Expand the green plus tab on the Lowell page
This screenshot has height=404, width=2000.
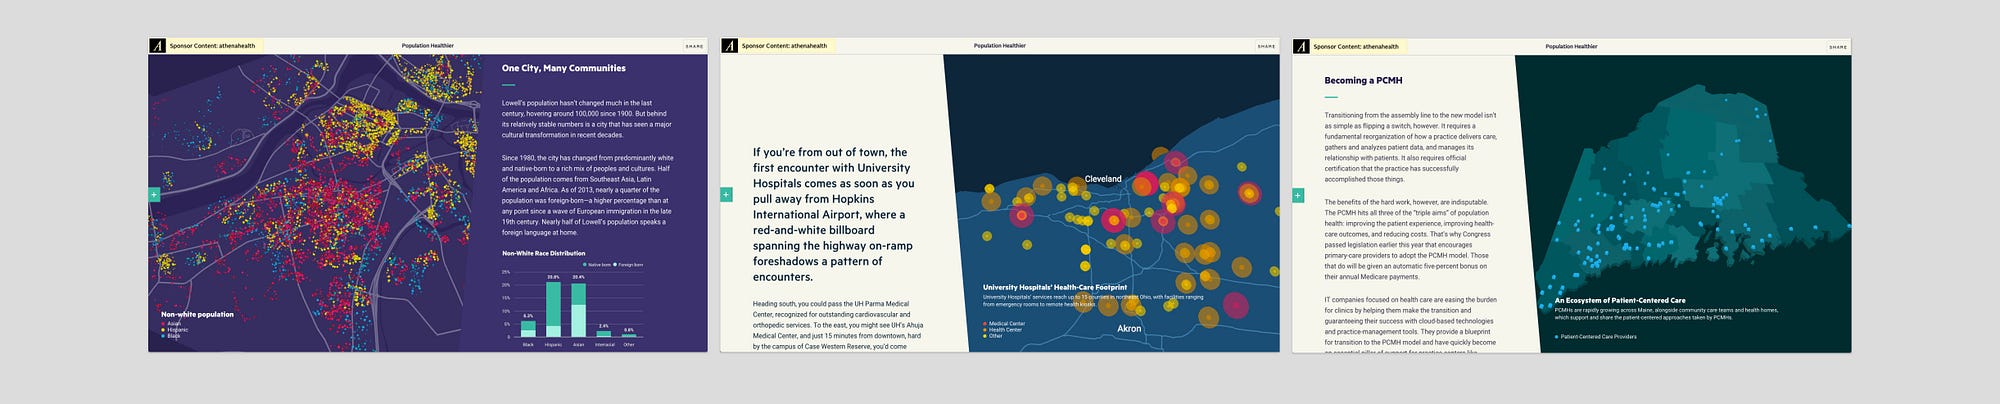(x=154, y=194)
